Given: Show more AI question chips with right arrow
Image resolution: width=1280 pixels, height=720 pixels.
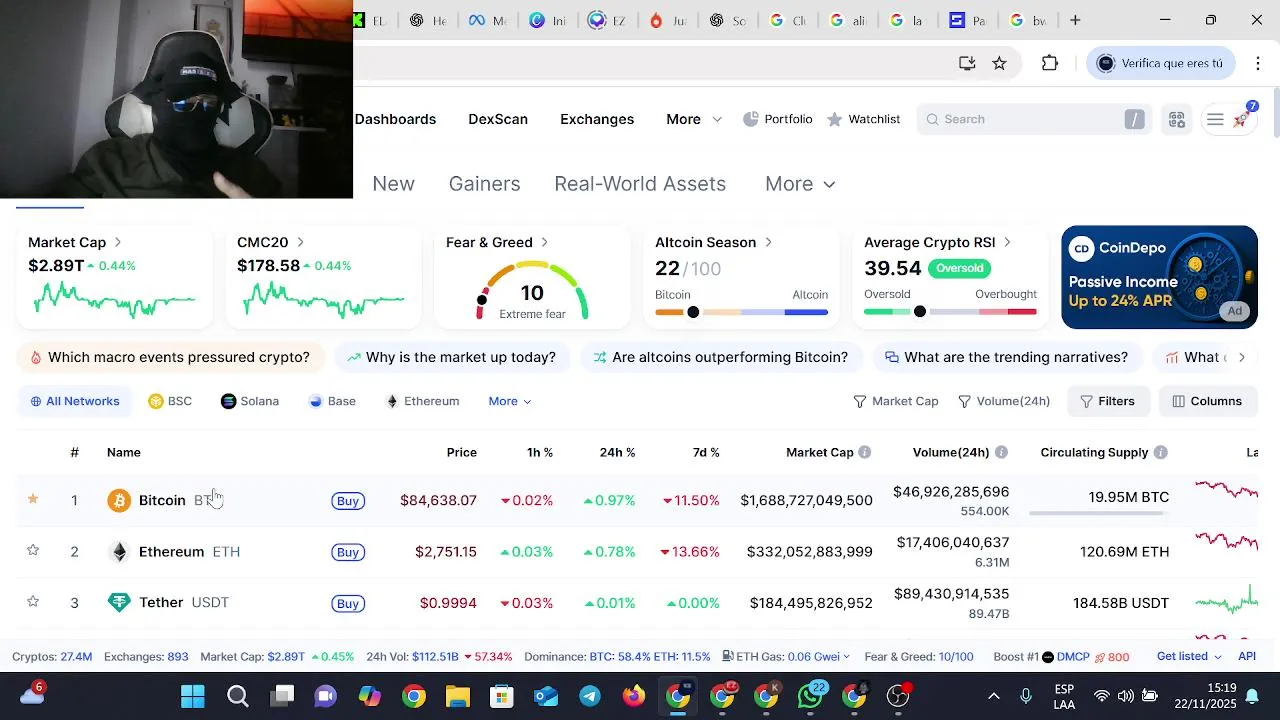Looking at the screenshot, I should click(1242, 357).
